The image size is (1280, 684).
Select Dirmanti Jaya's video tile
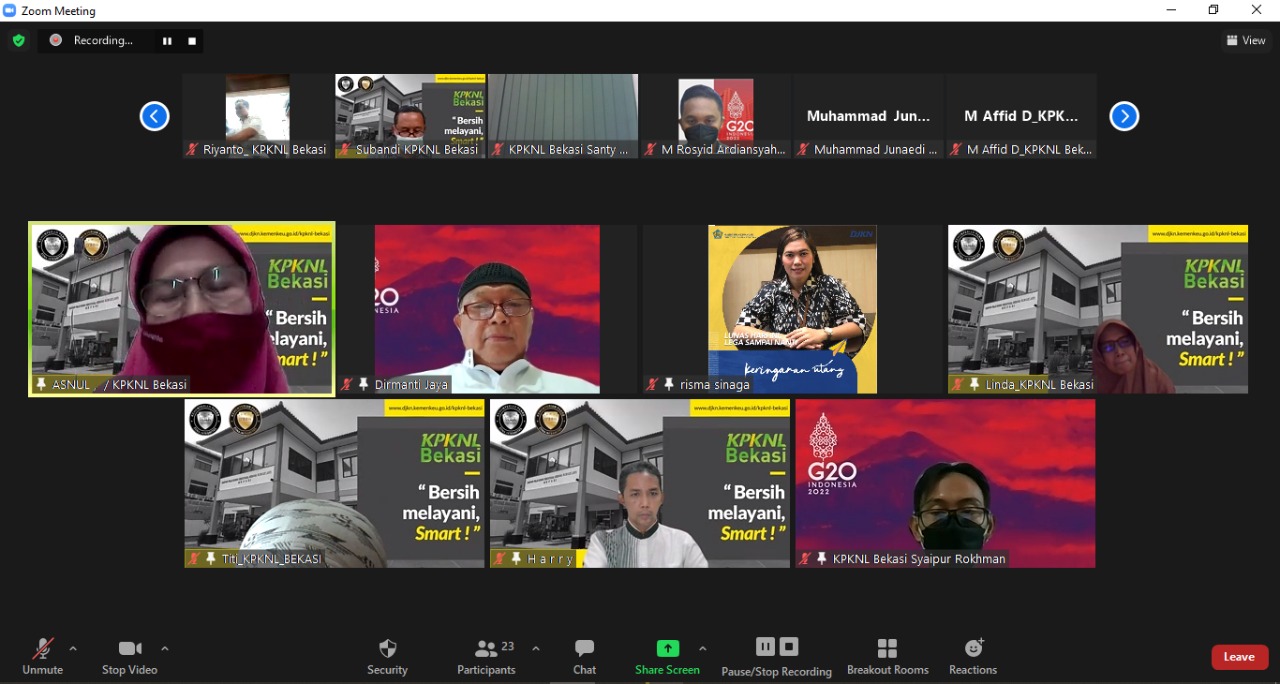point(487,308)
